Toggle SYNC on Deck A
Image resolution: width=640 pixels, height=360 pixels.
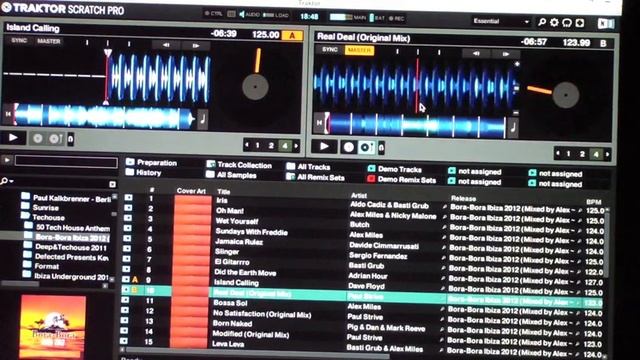click(x=19, y=40)
